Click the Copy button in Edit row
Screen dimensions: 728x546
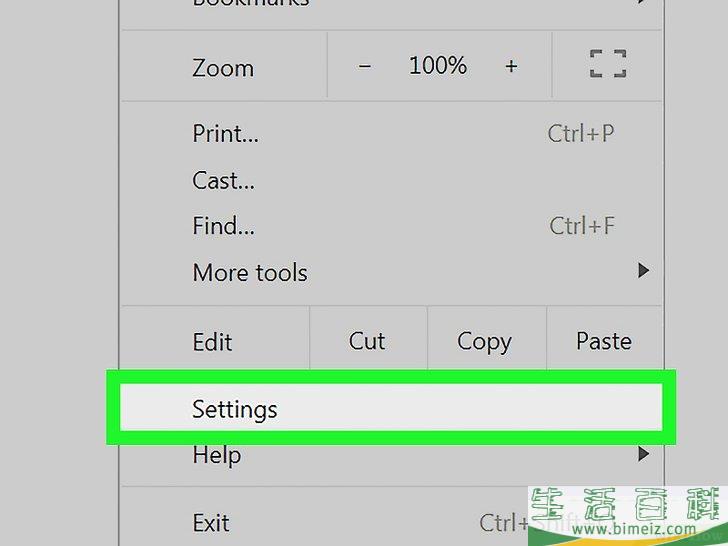(x=485, y=341)
